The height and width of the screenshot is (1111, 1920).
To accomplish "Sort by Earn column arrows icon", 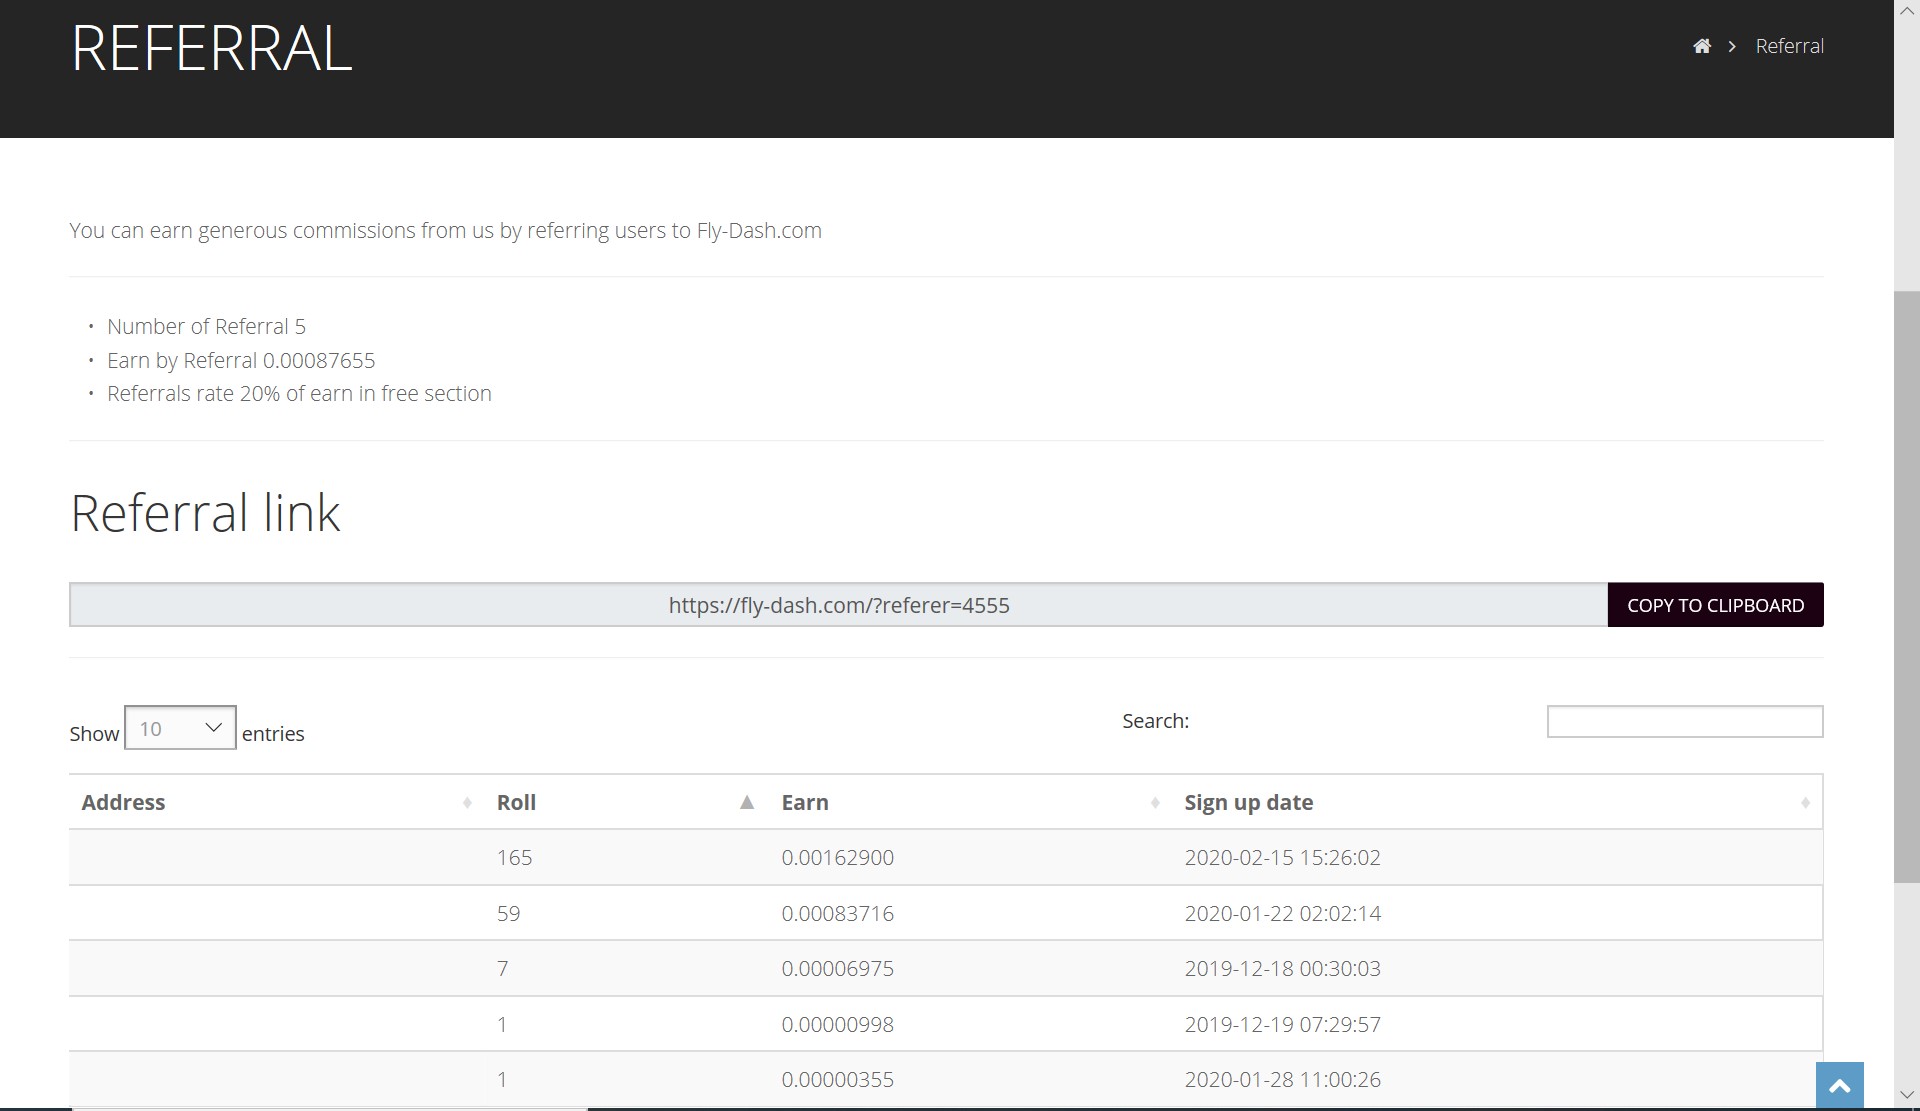I will [1155, 802].
